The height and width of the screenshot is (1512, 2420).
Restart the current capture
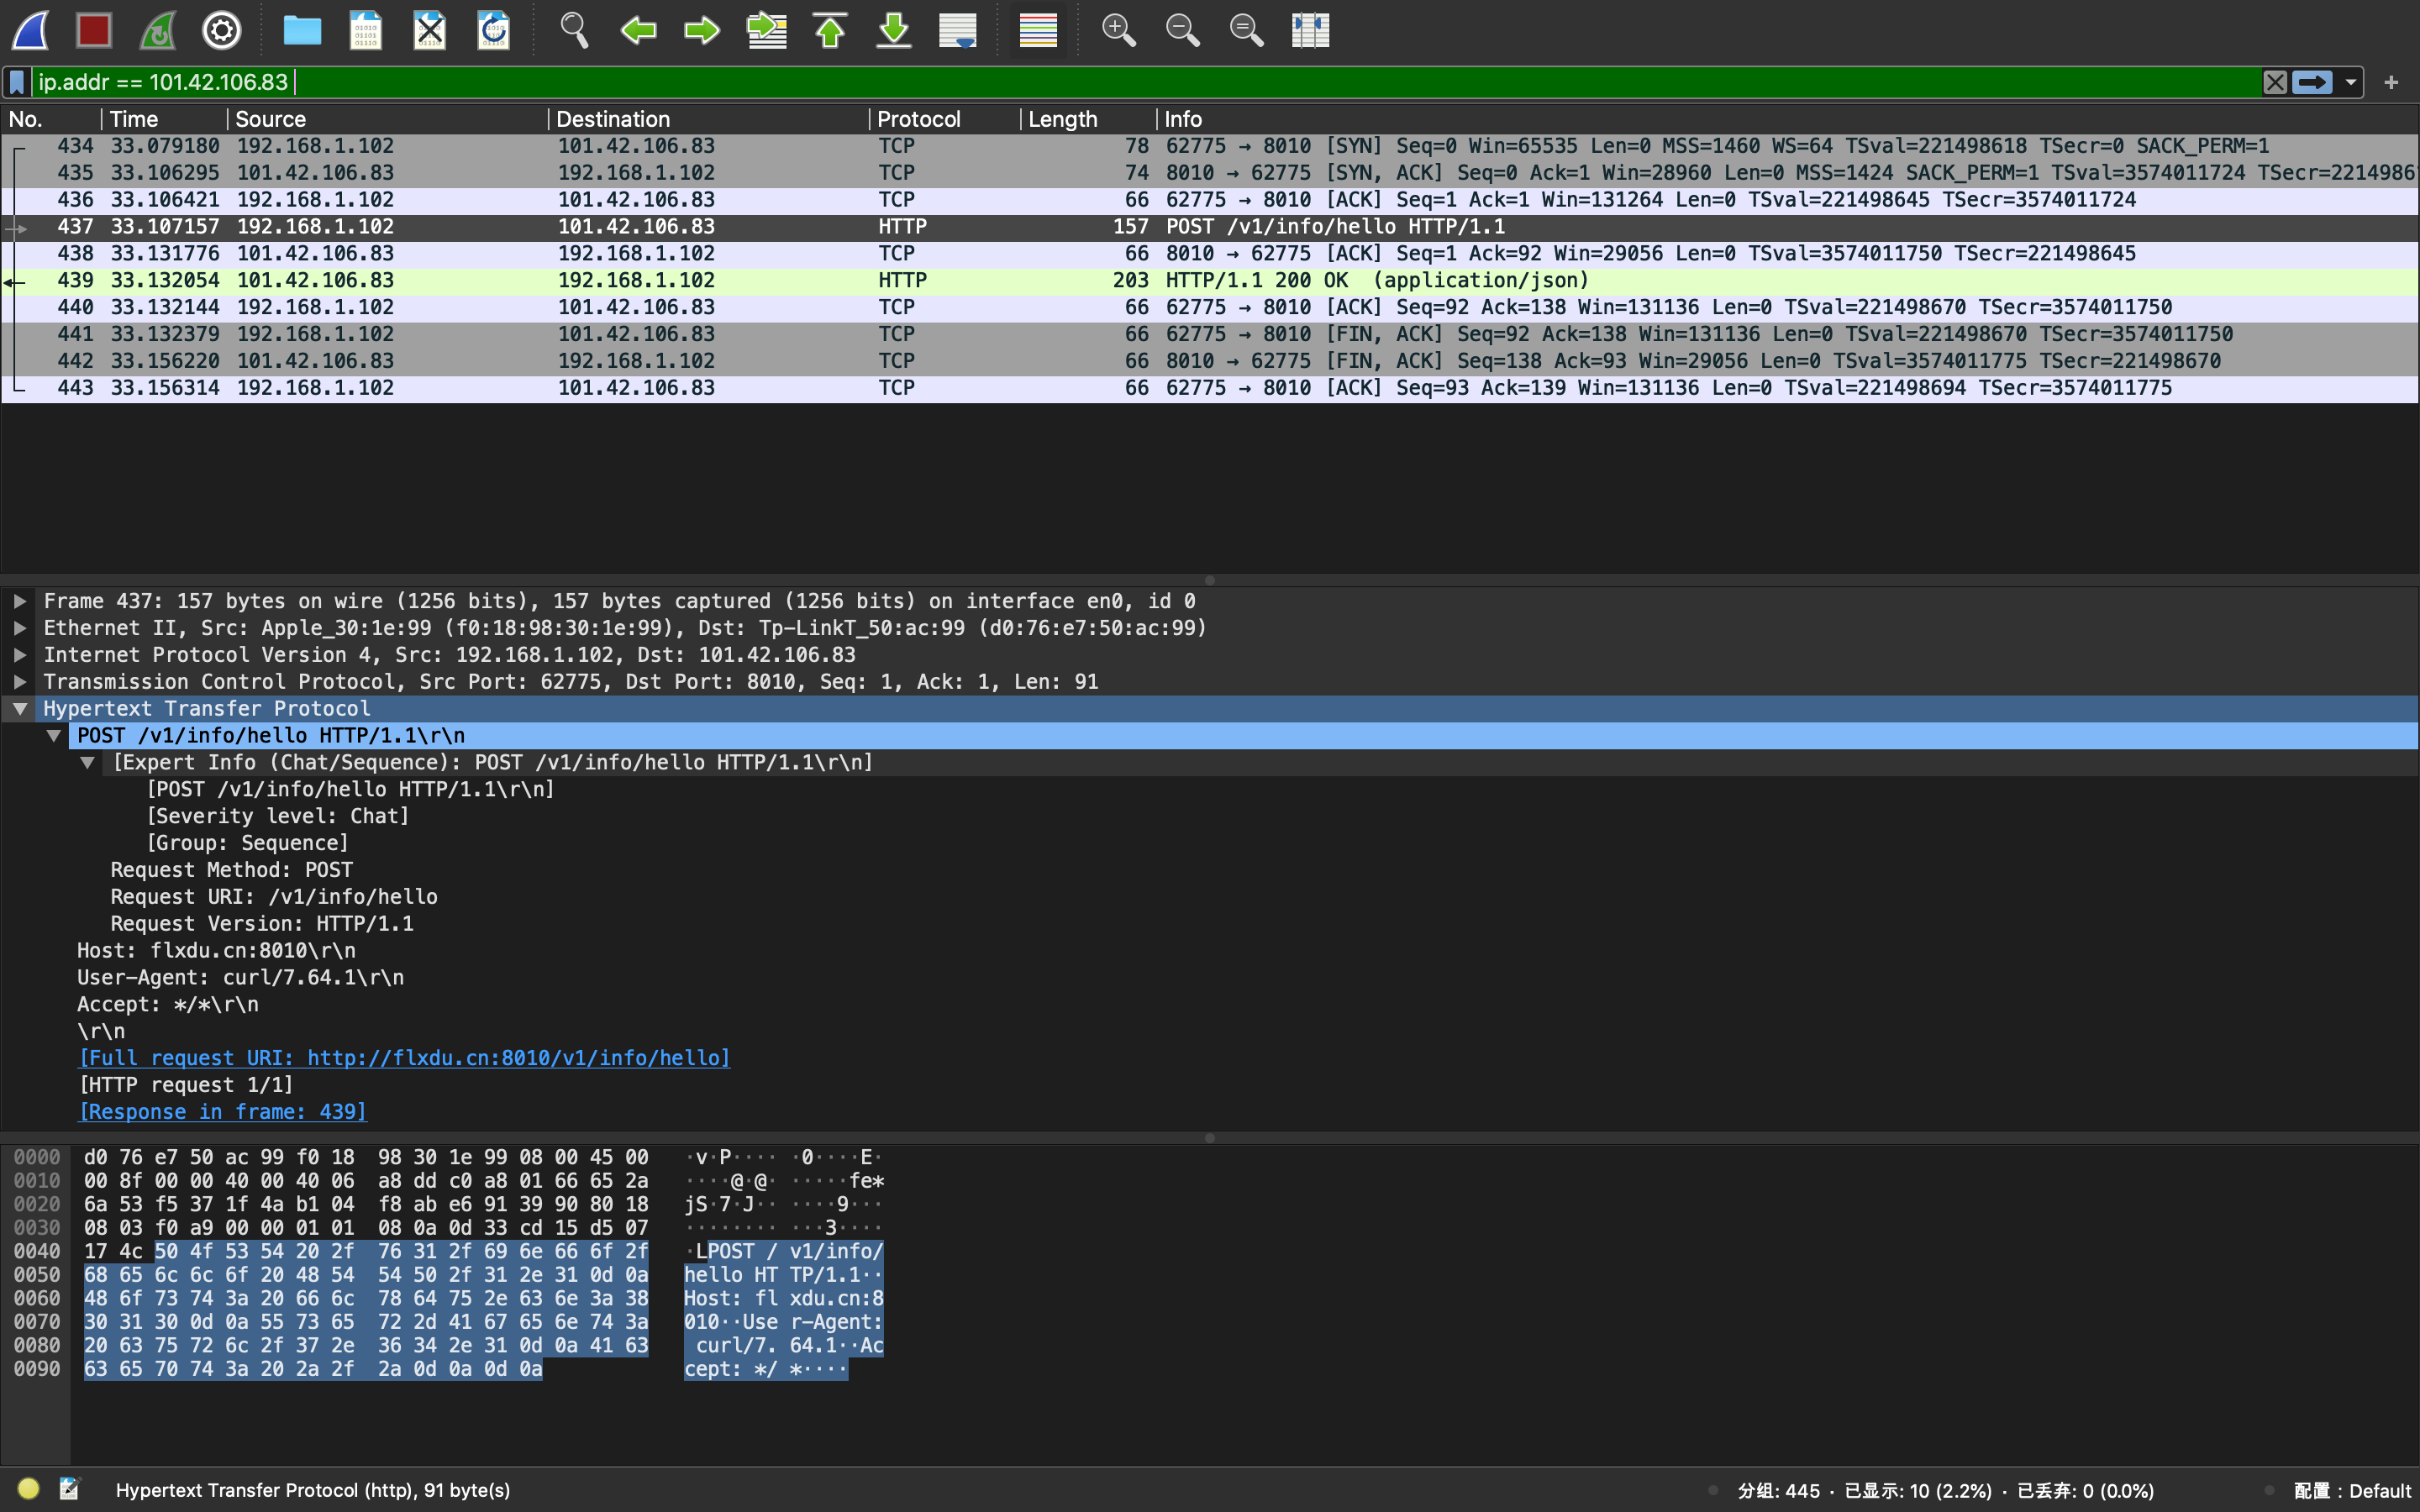coord(158,30)
